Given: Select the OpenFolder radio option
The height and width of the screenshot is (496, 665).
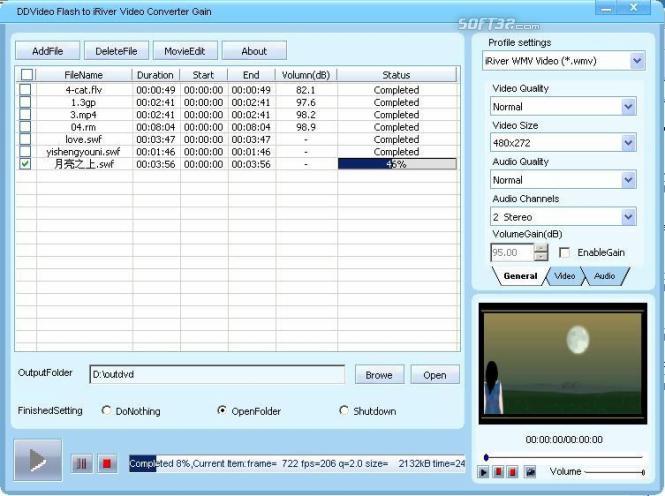Looking at the screenshot, I should [x=221, y=410].
